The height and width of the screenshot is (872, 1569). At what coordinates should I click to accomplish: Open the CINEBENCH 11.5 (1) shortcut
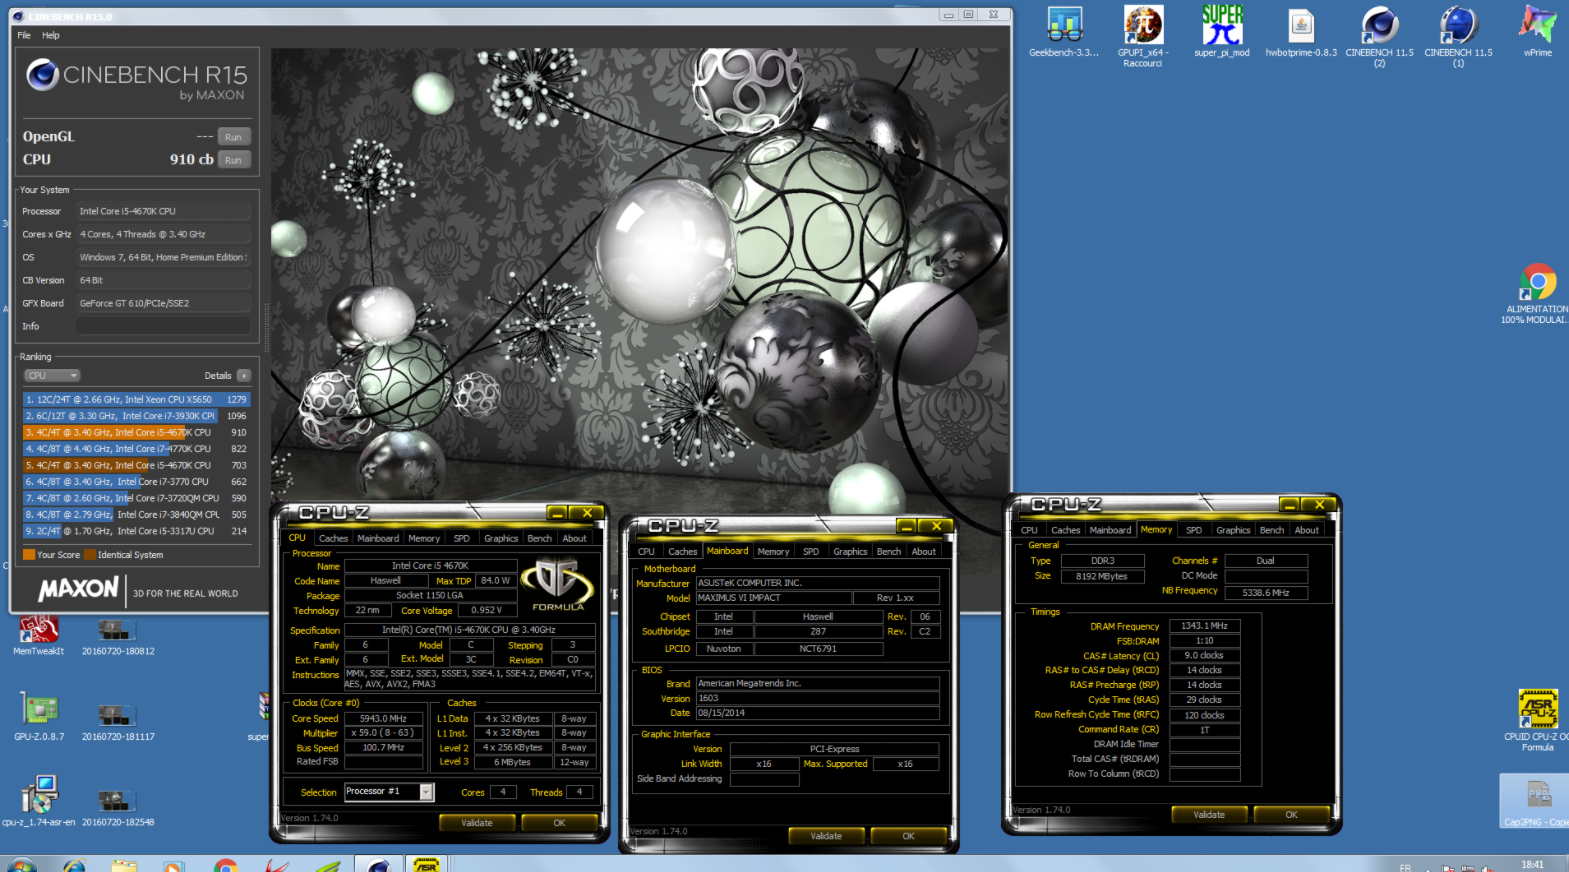click(1458, 36)
